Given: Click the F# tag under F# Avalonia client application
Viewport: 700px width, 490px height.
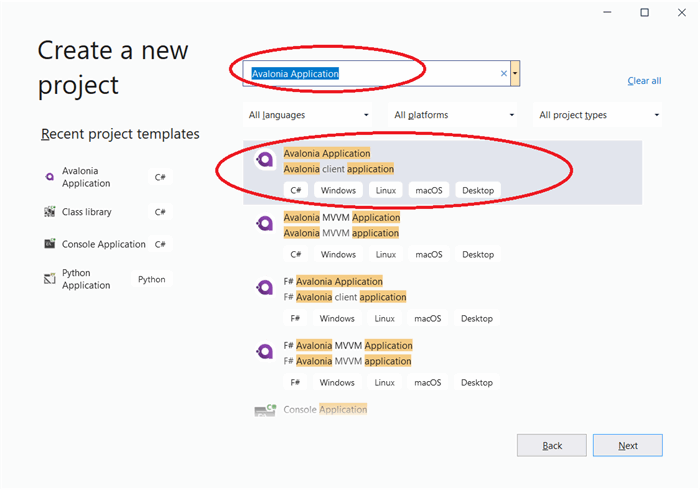Looking at the screenshot, I should [x=295, y=319].
